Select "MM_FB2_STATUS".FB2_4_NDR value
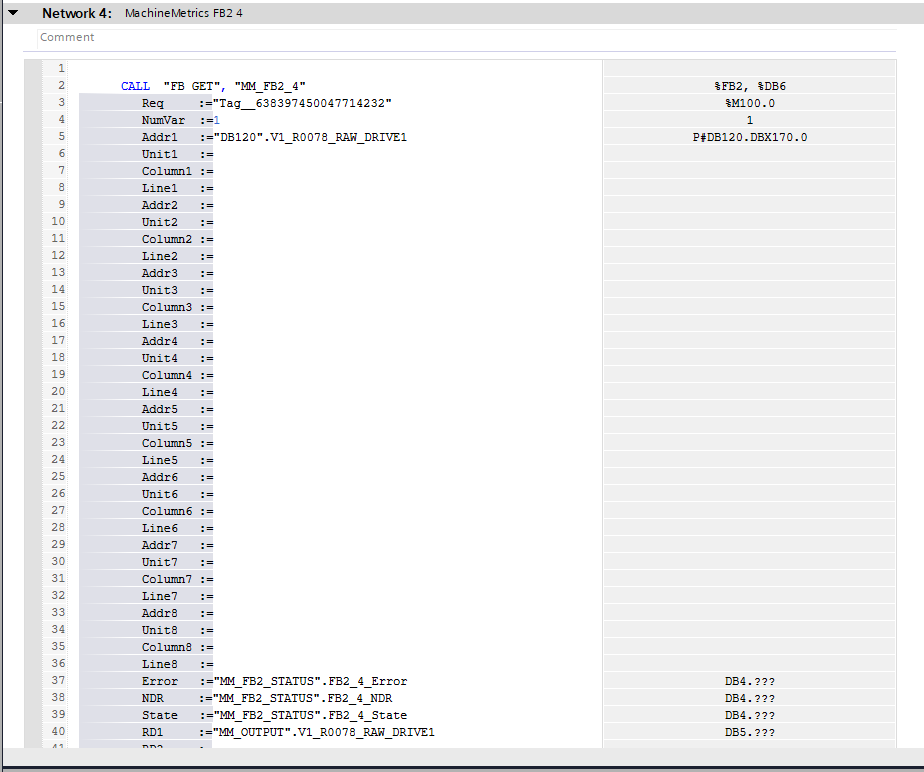The image size is (924, 772). tap(303, 698)
